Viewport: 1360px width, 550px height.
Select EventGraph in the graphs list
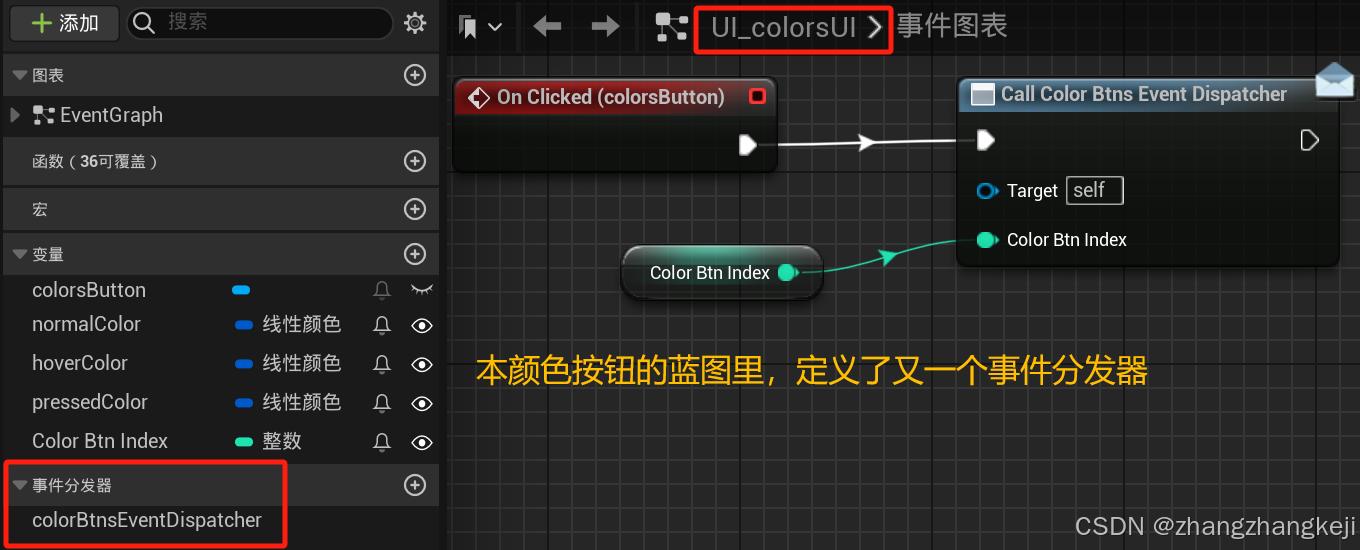pyautogui.click(x=111, y=115)
